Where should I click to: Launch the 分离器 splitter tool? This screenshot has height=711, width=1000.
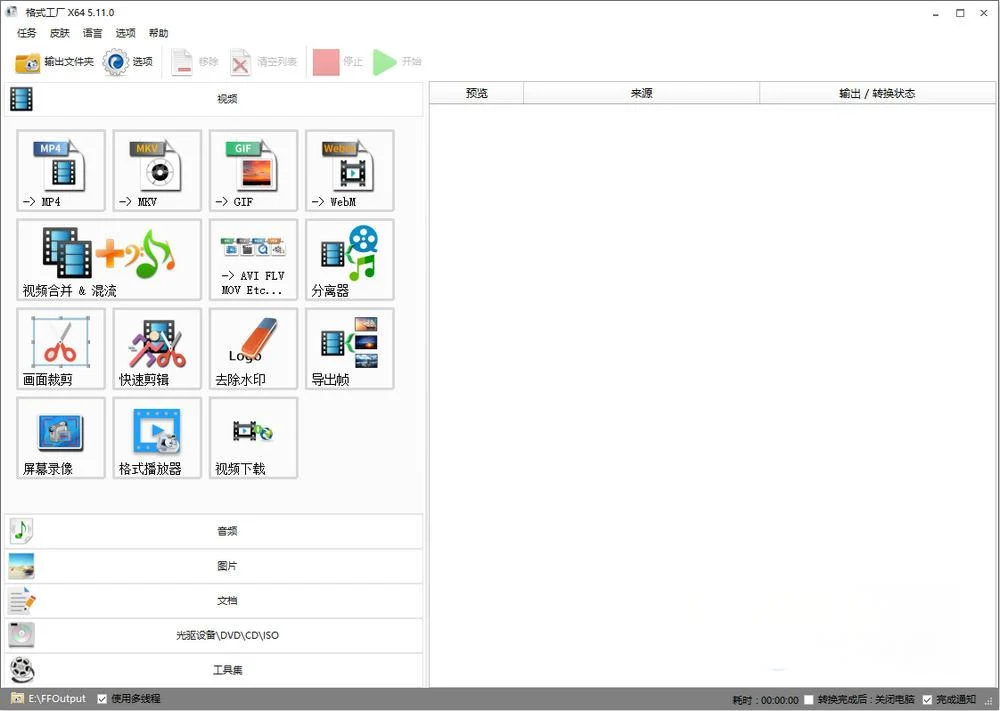pos(349,259)
